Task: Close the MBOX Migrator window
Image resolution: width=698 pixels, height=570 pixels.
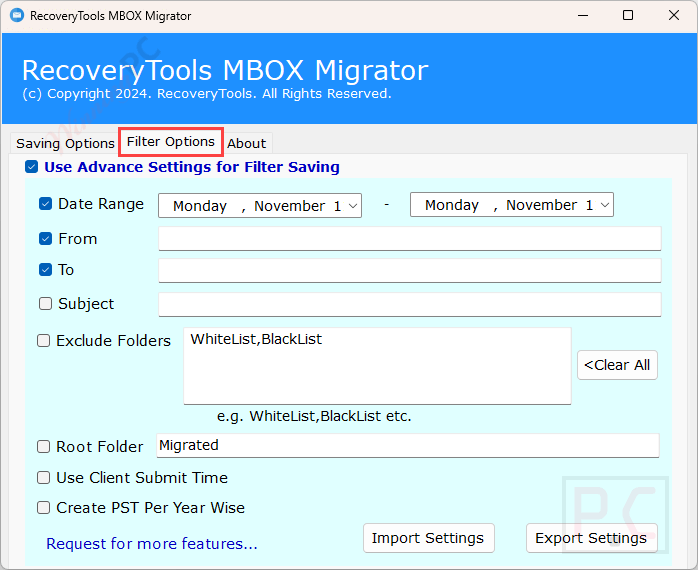Action: [x=674, y=16]
